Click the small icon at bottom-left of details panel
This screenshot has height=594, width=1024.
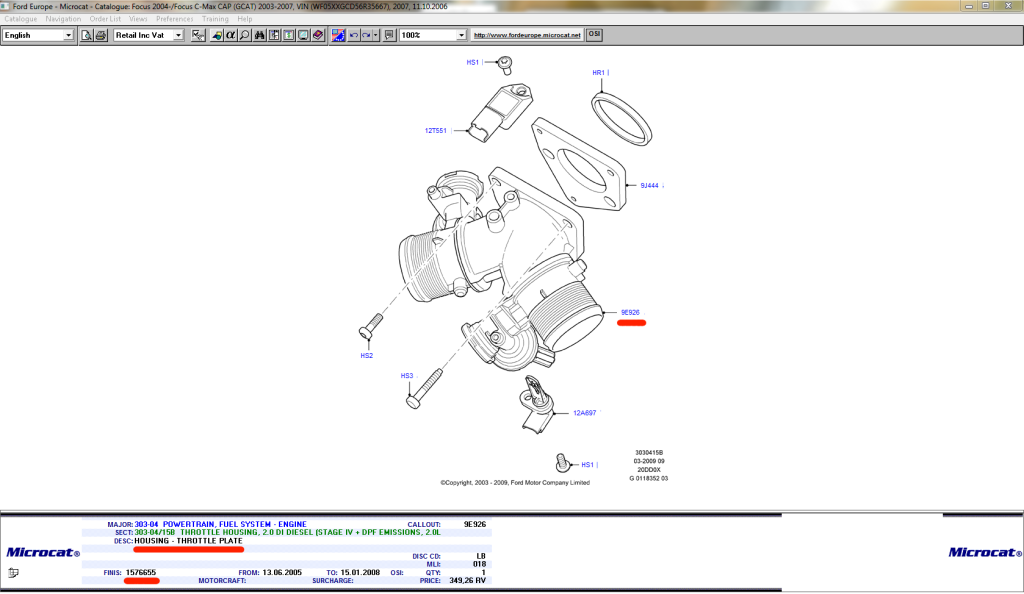click(13, 573)
